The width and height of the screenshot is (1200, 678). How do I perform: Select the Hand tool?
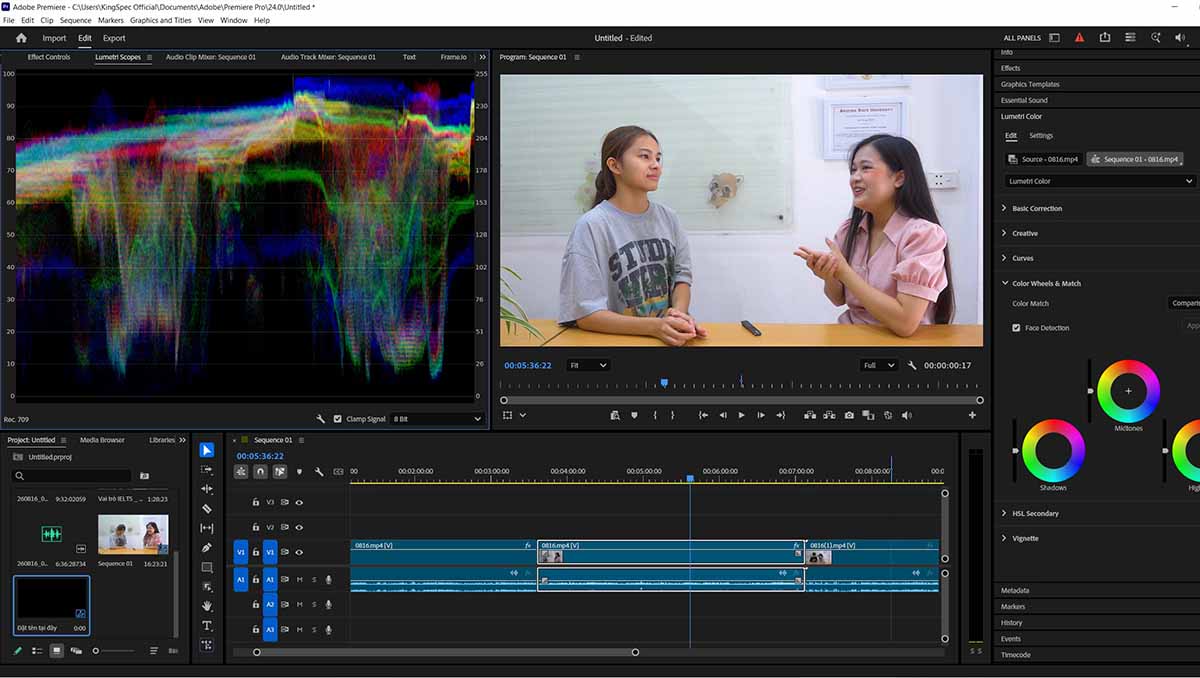pyautogui.click(x=207, y=606)
